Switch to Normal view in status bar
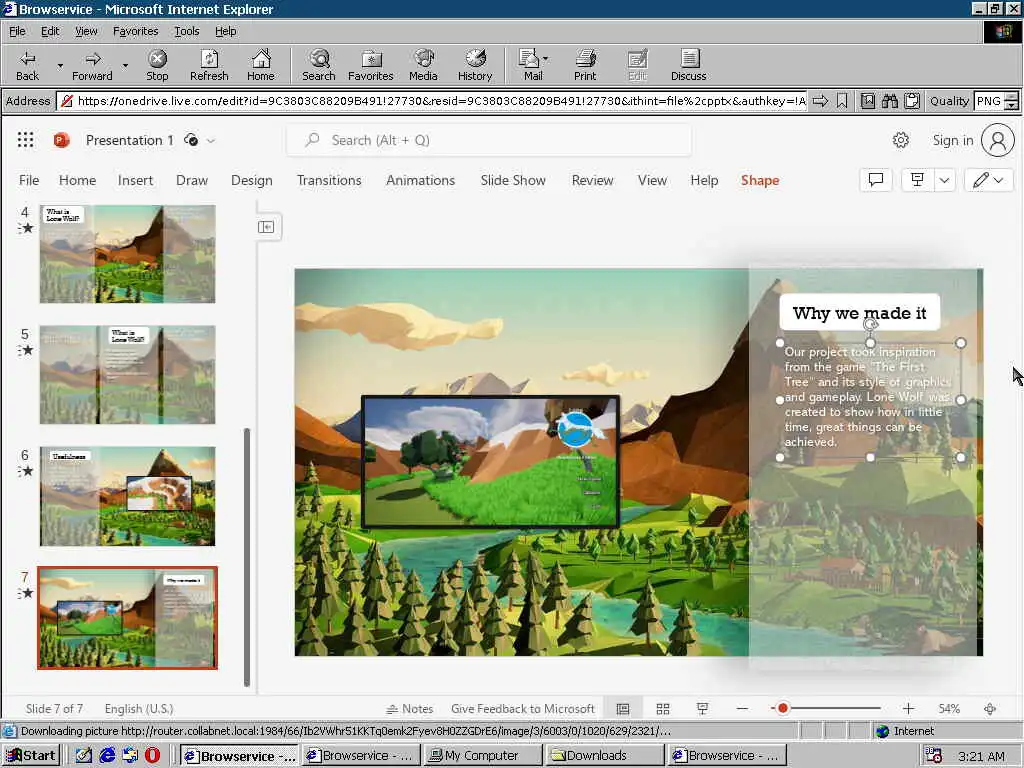This screenshot has width=1024, height=768. click(x=623, y=709)
